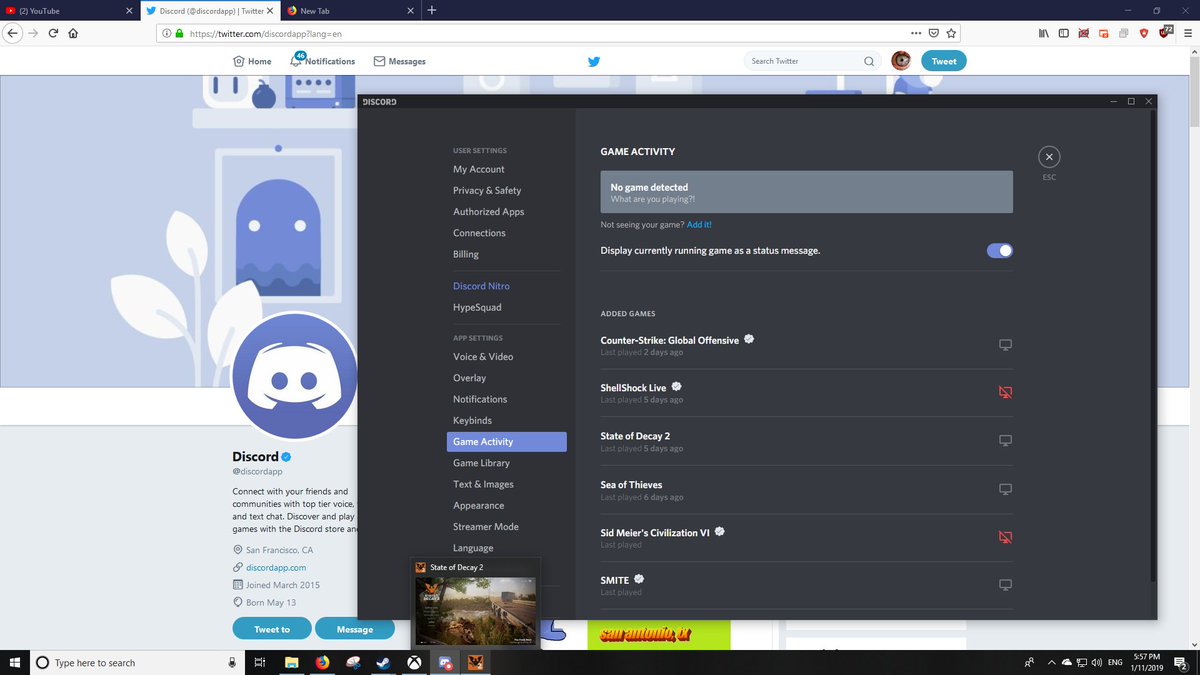Click 'Tweet to' button on Discord profile

click(272, 629)
